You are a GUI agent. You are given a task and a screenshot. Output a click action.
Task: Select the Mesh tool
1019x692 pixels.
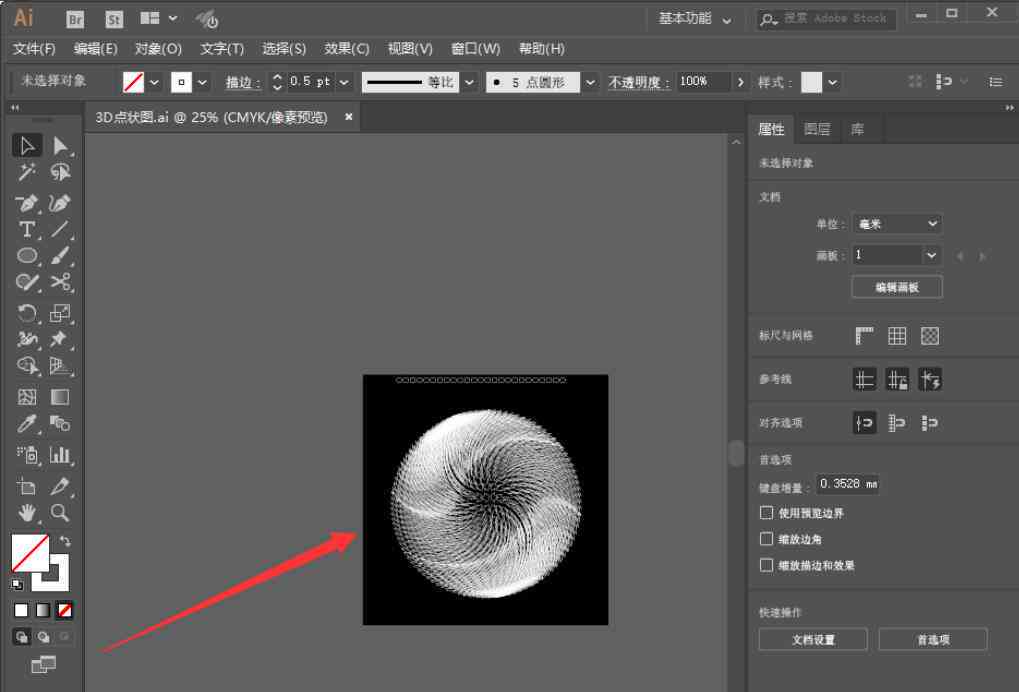pos(27,397)
